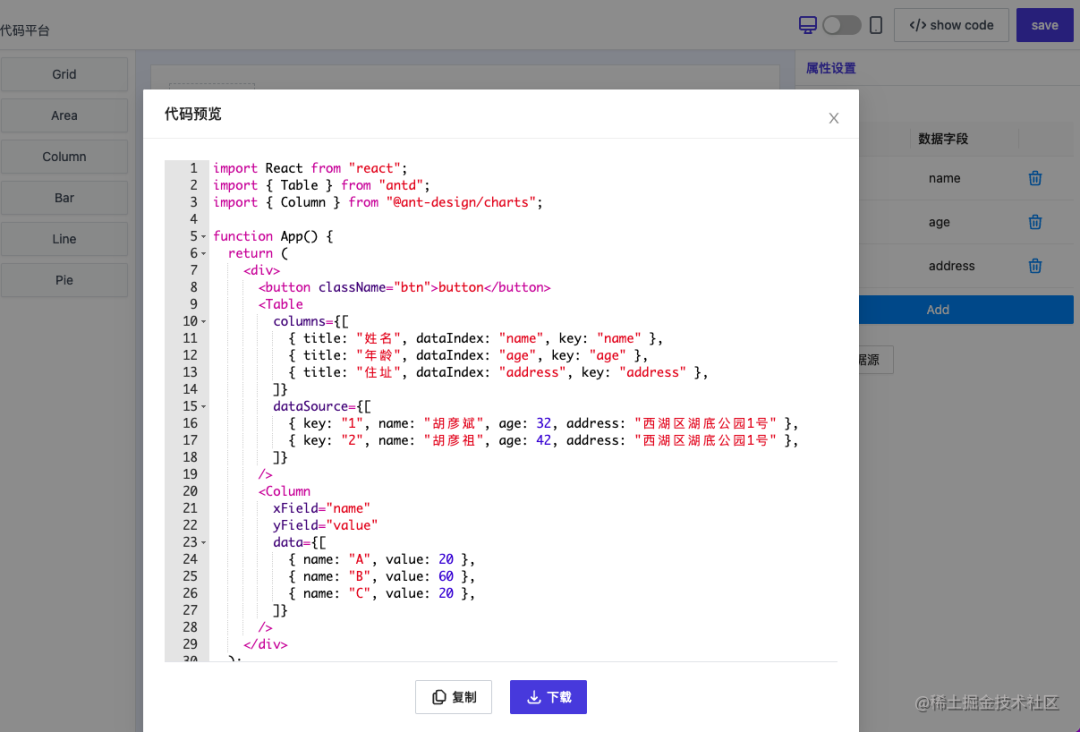This screenshot has width=1080, height=732.
Task: Click the name data field row
Action: click(x=966, y=178)
